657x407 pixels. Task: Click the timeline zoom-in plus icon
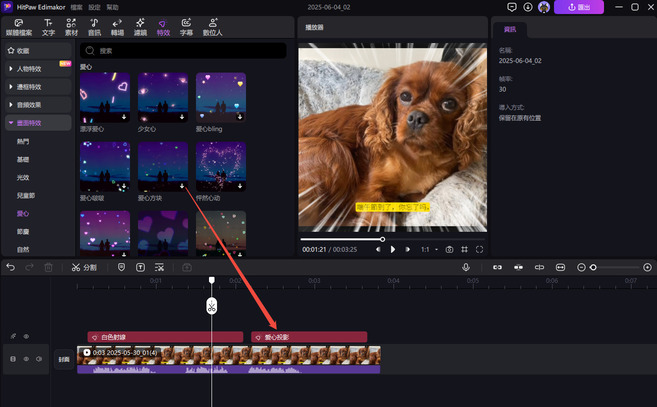[x=647, y=267]
